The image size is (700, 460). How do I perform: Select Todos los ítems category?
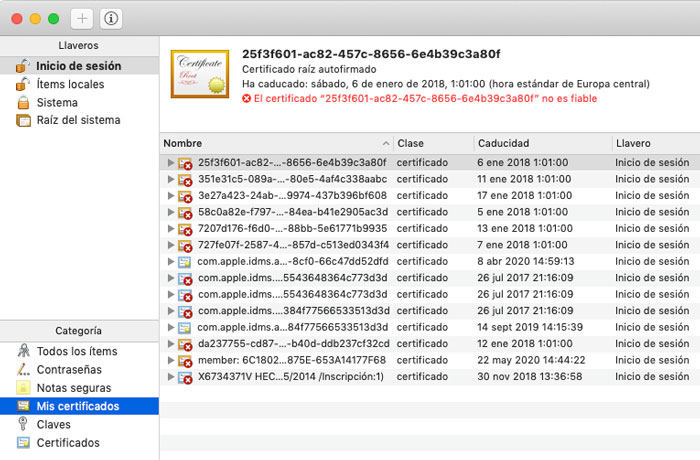coord(77,351)
